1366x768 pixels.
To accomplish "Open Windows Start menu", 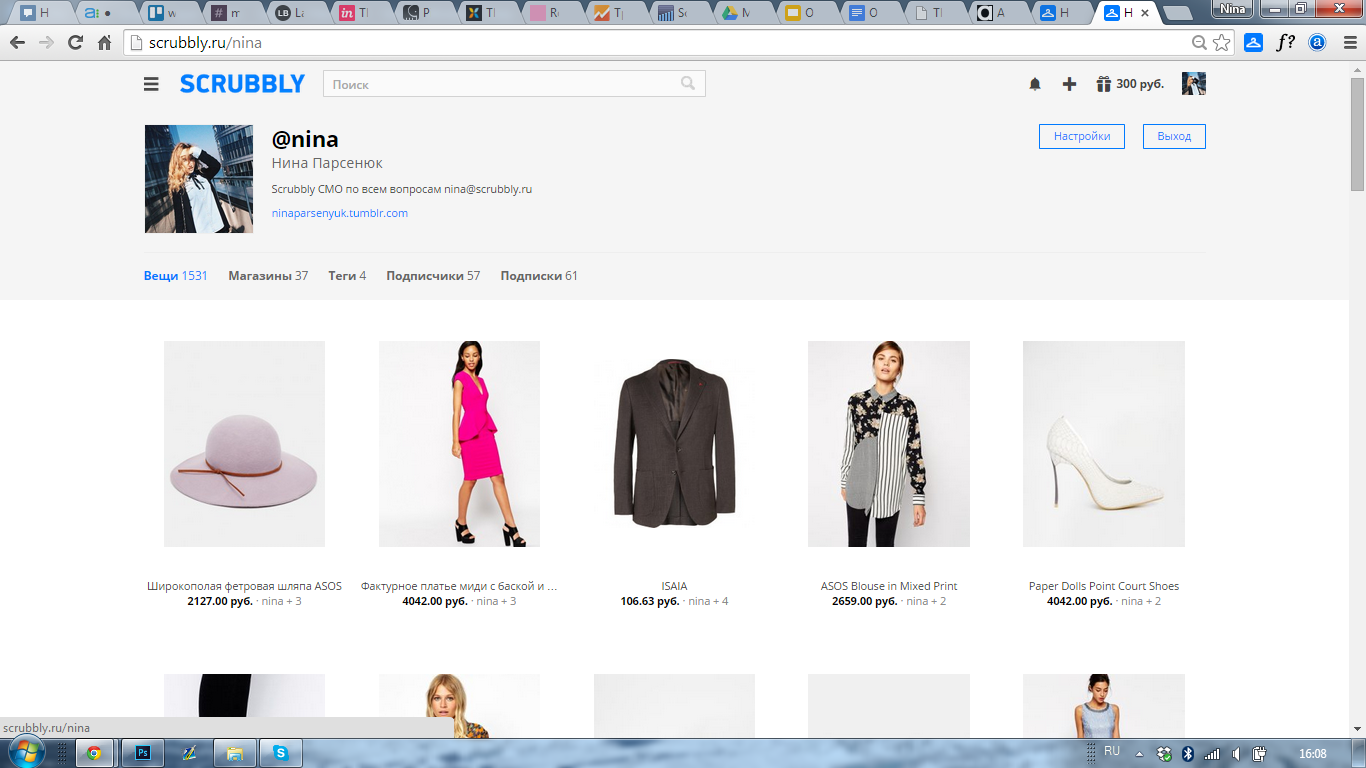I will click(26, 752).
